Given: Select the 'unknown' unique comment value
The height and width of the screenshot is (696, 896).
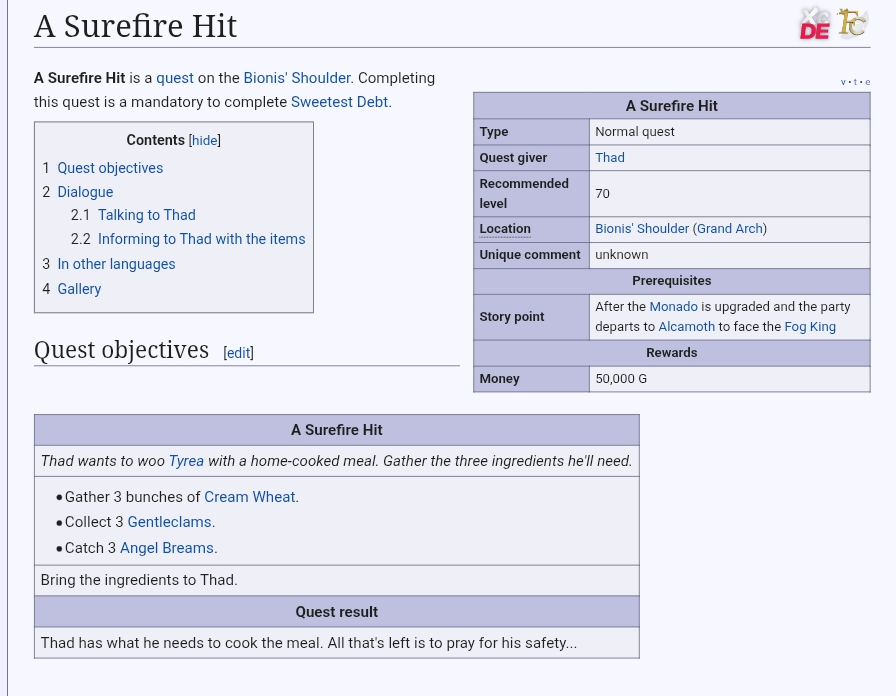Looking at the screenshot, I should (x=622, y=255).
